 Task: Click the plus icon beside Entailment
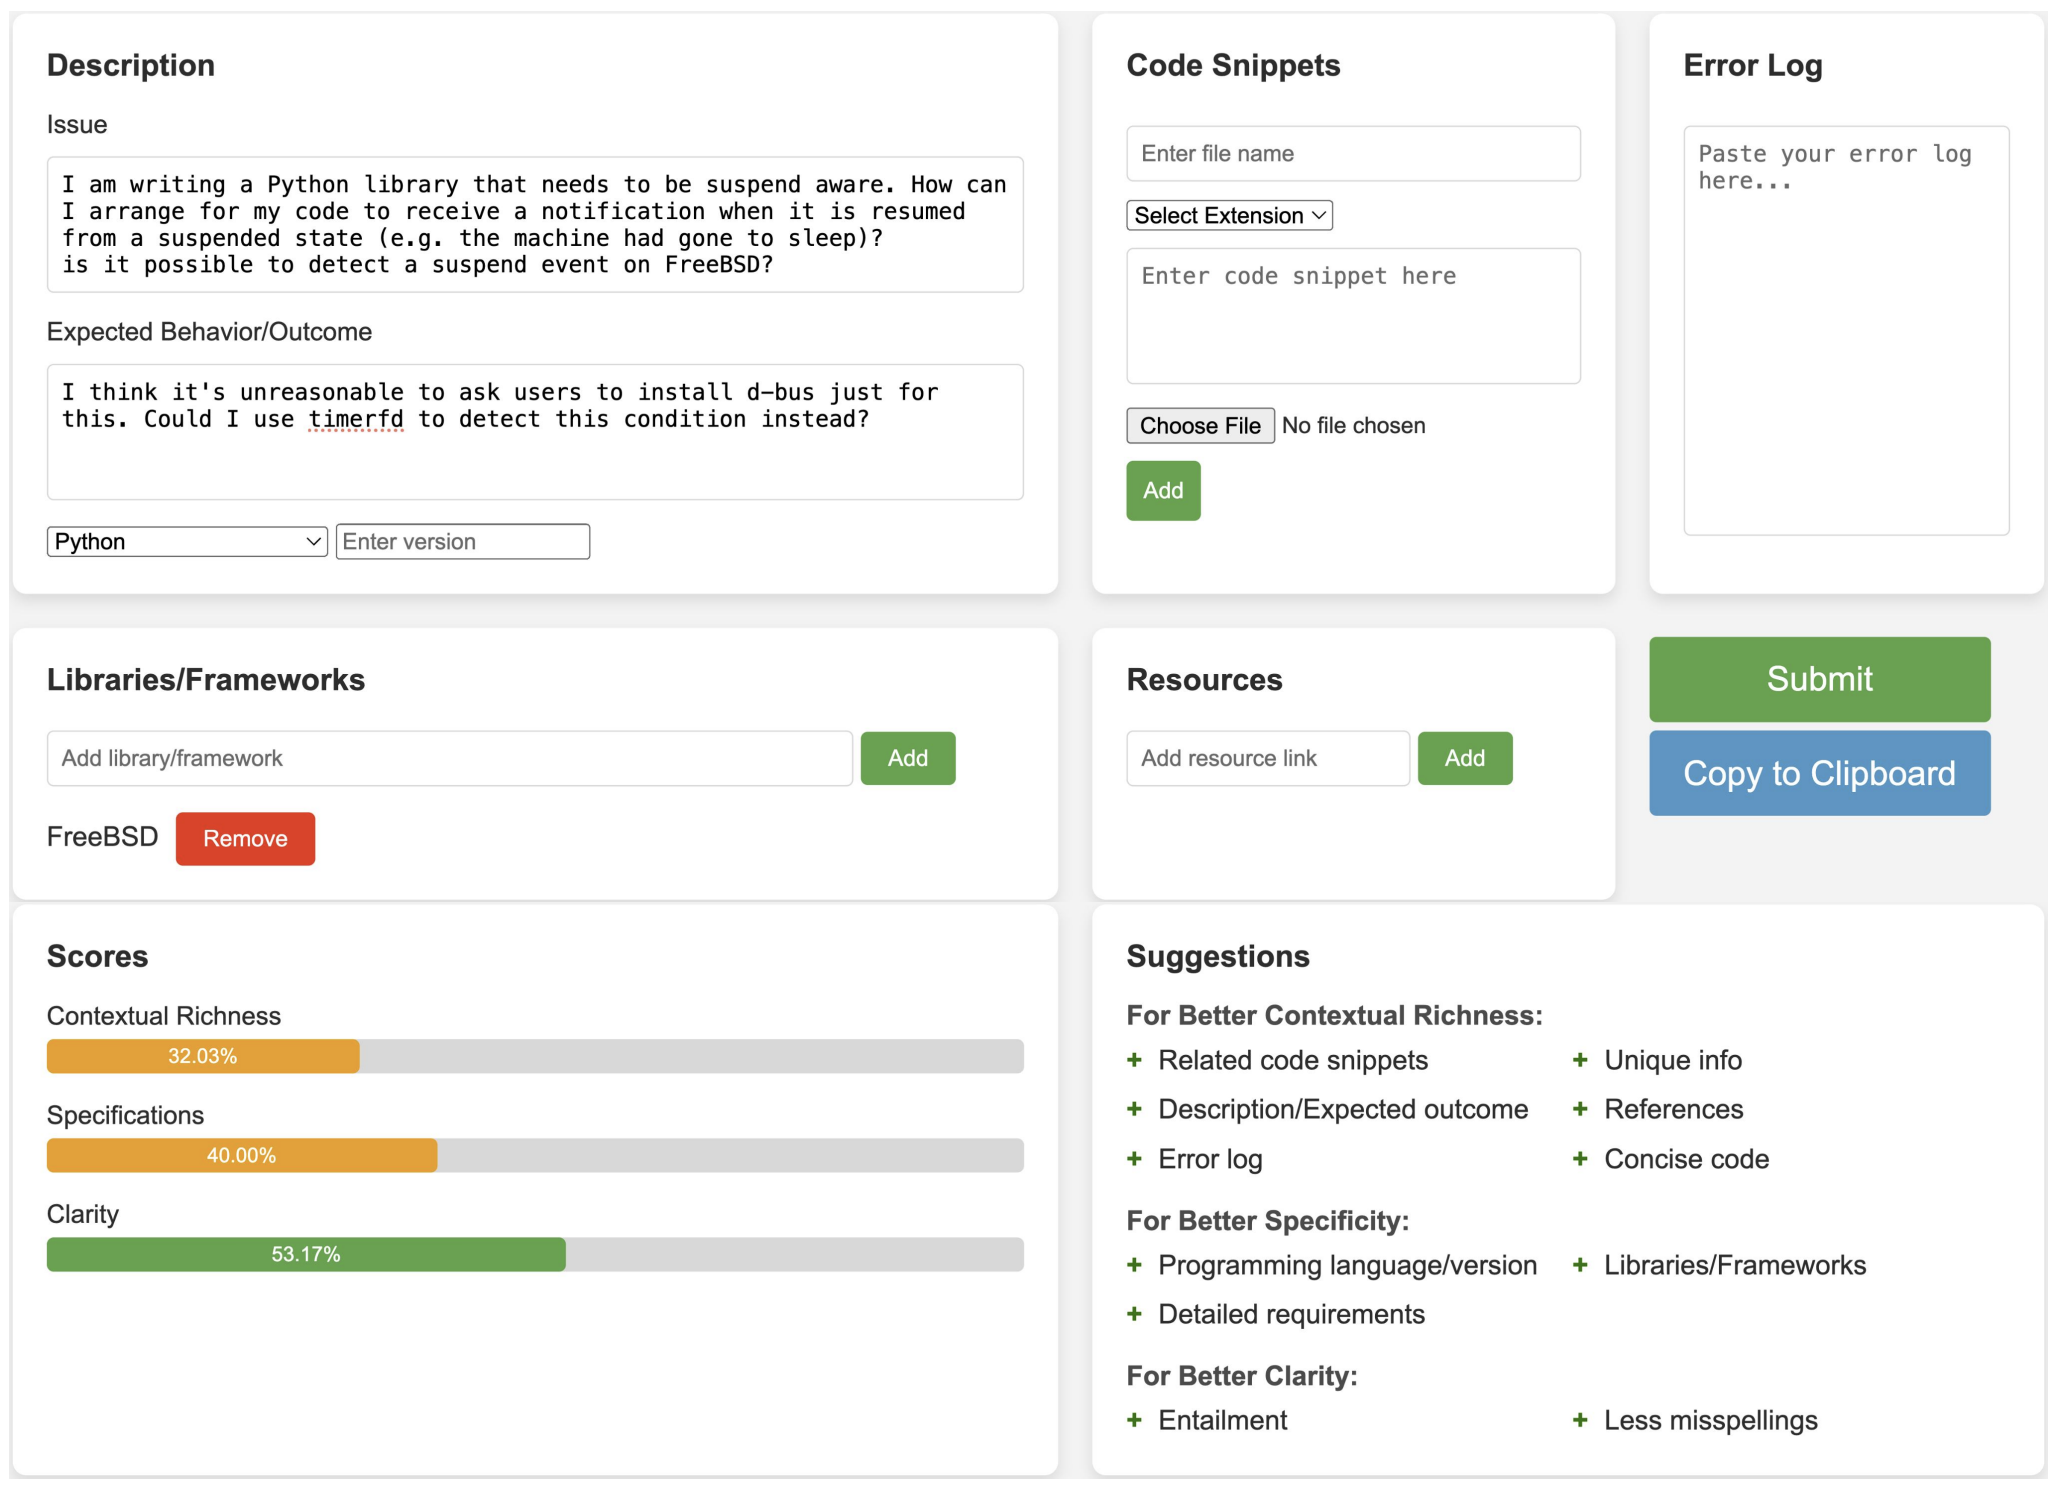(1134, 1420)
